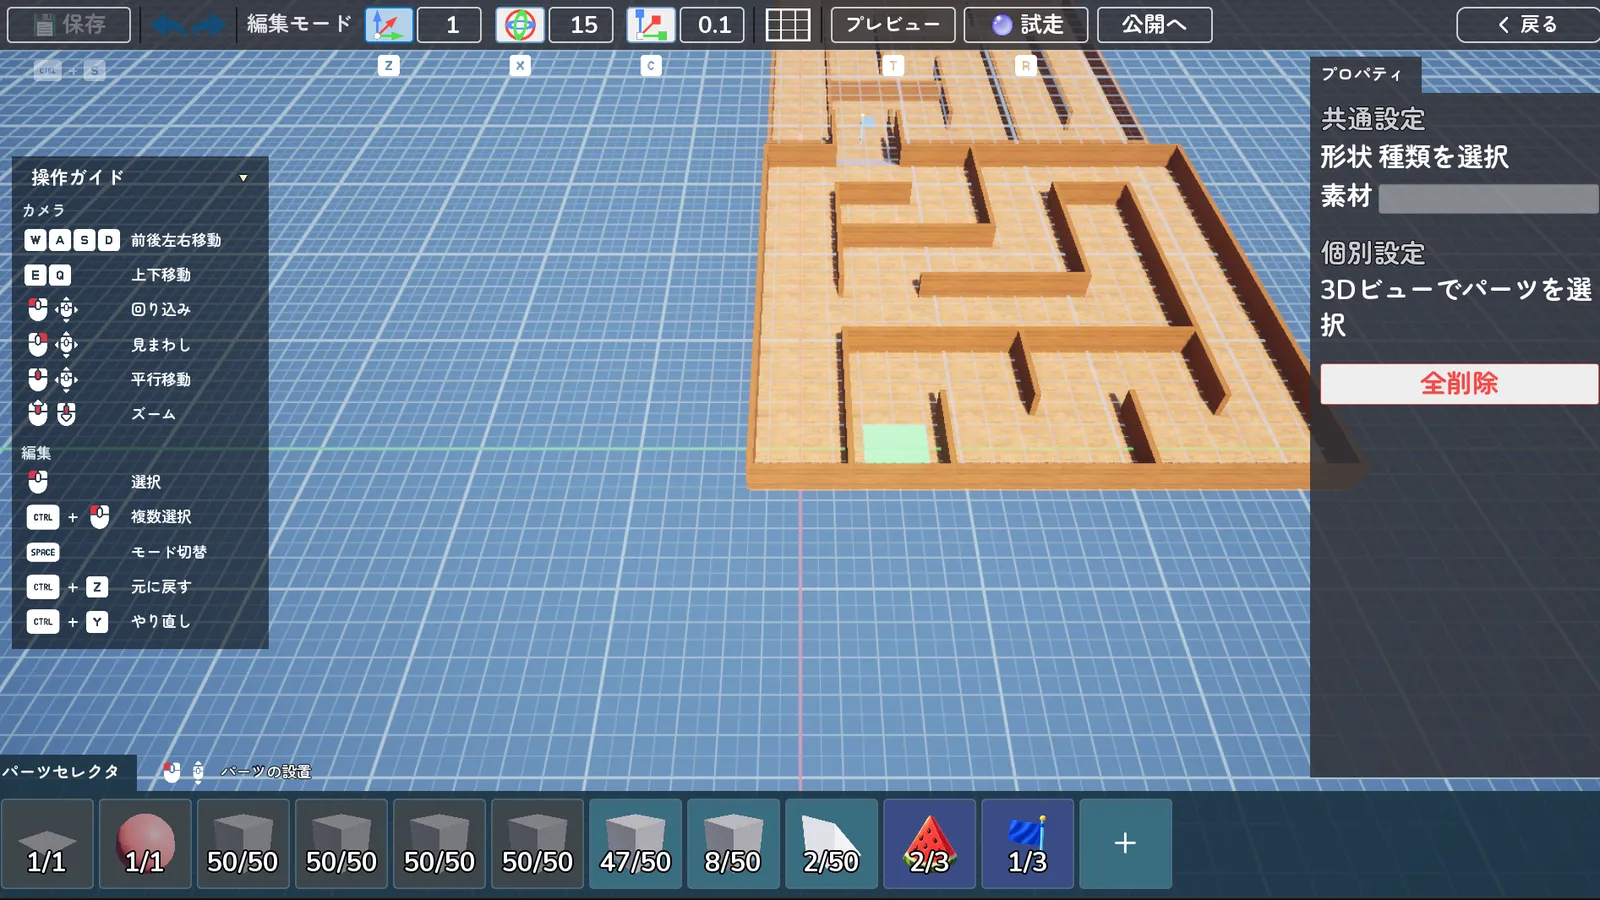Select the 8/50 cube part

[x=733, y=843]
